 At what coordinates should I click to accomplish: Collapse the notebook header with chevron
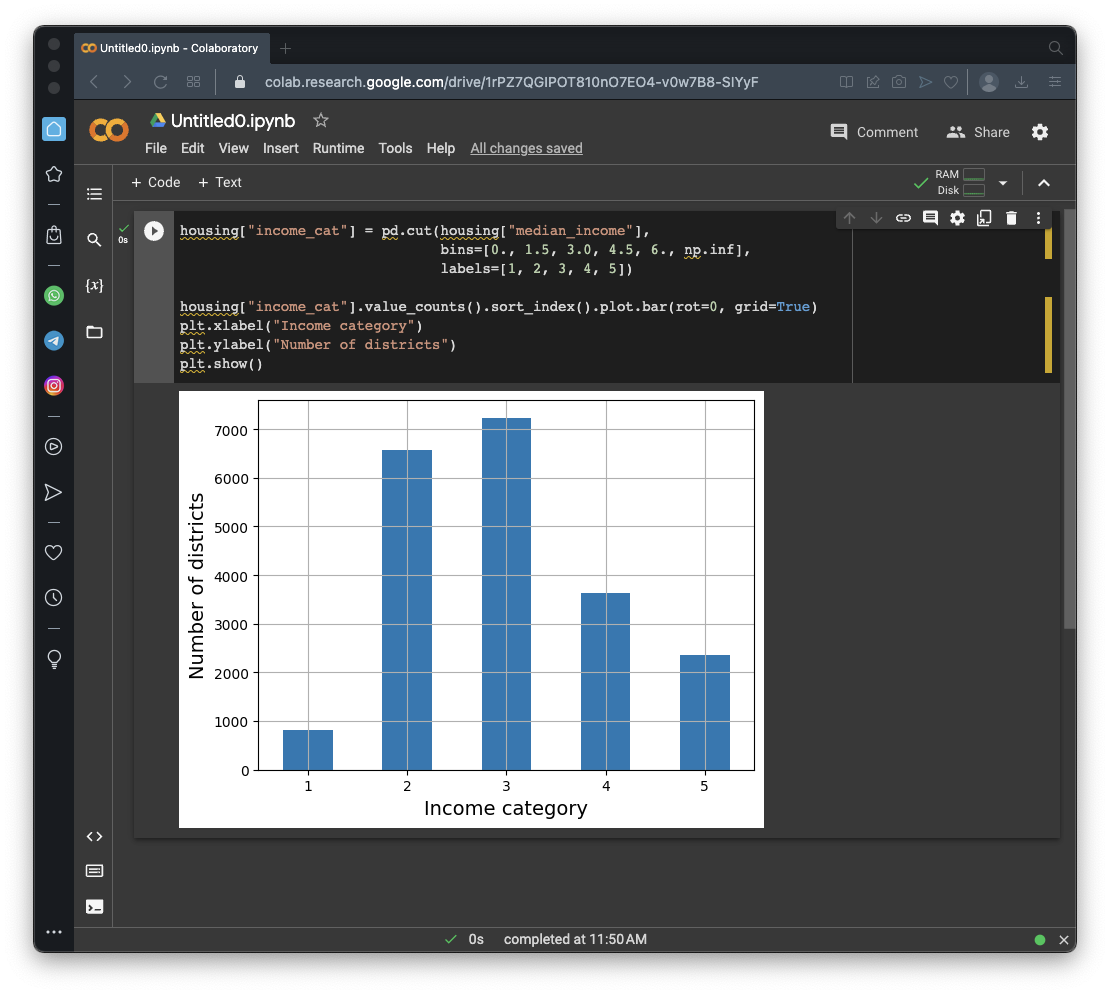pos(1044,183)
